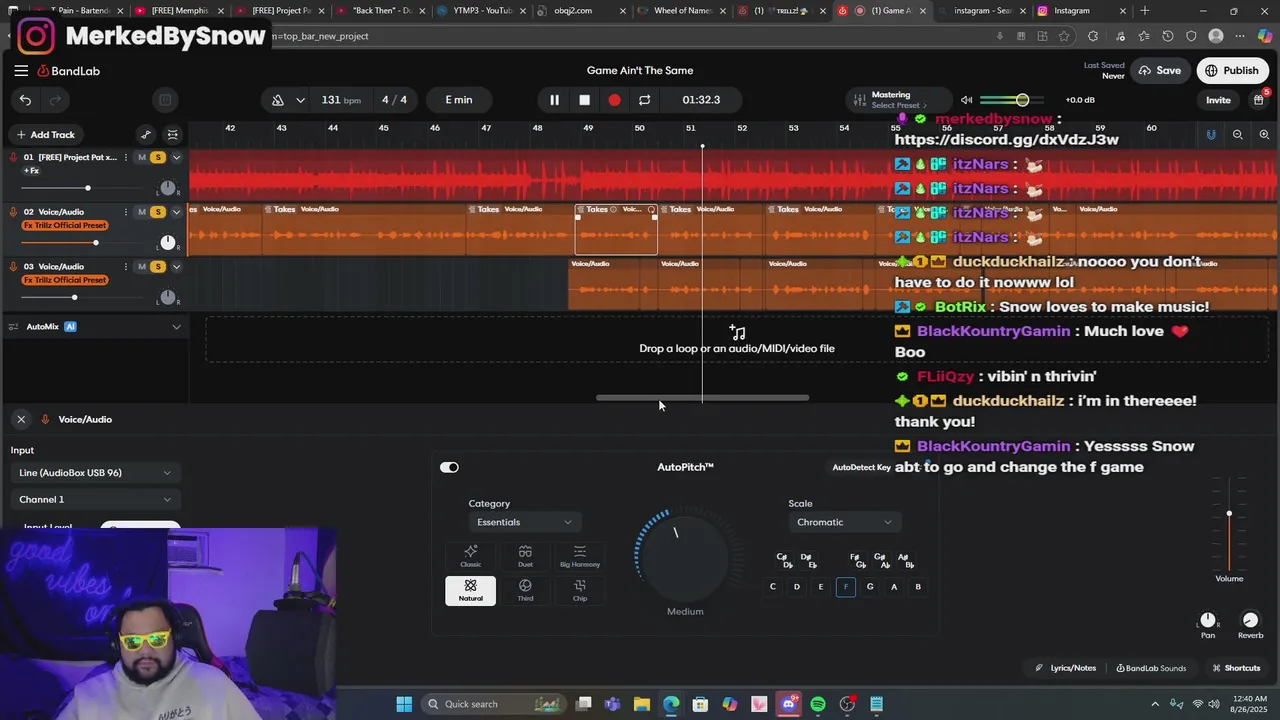This screenshot has height=720, width=1280.
Task: Click the Add Track button
Action: click(45, 135)
